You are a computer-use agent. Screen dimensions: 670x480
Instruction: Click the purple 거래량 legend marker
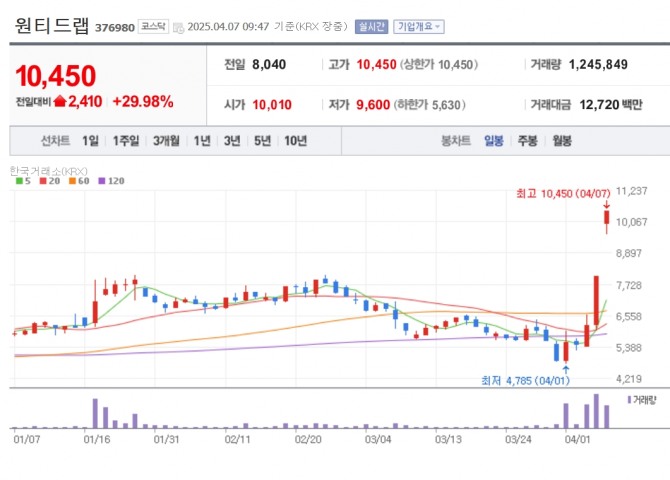click(x=629, y=400)
